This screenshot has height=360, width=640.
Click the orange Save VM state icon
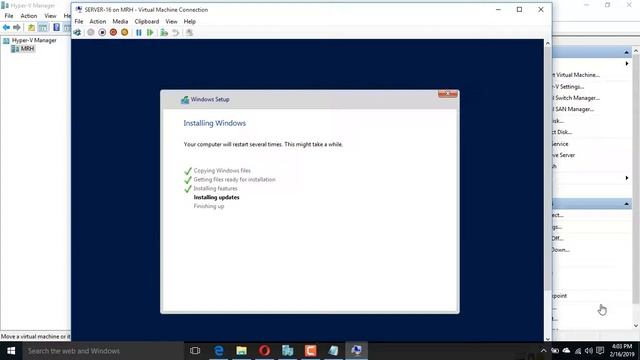point(124,32)
